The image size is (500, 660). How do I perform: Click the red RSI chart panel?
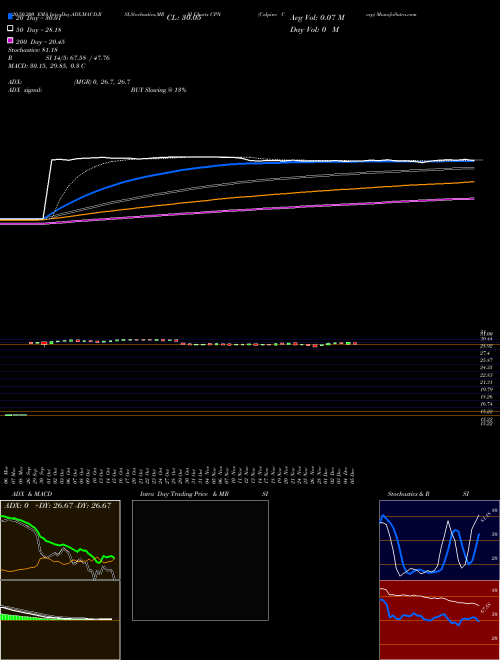pos(439,620)
